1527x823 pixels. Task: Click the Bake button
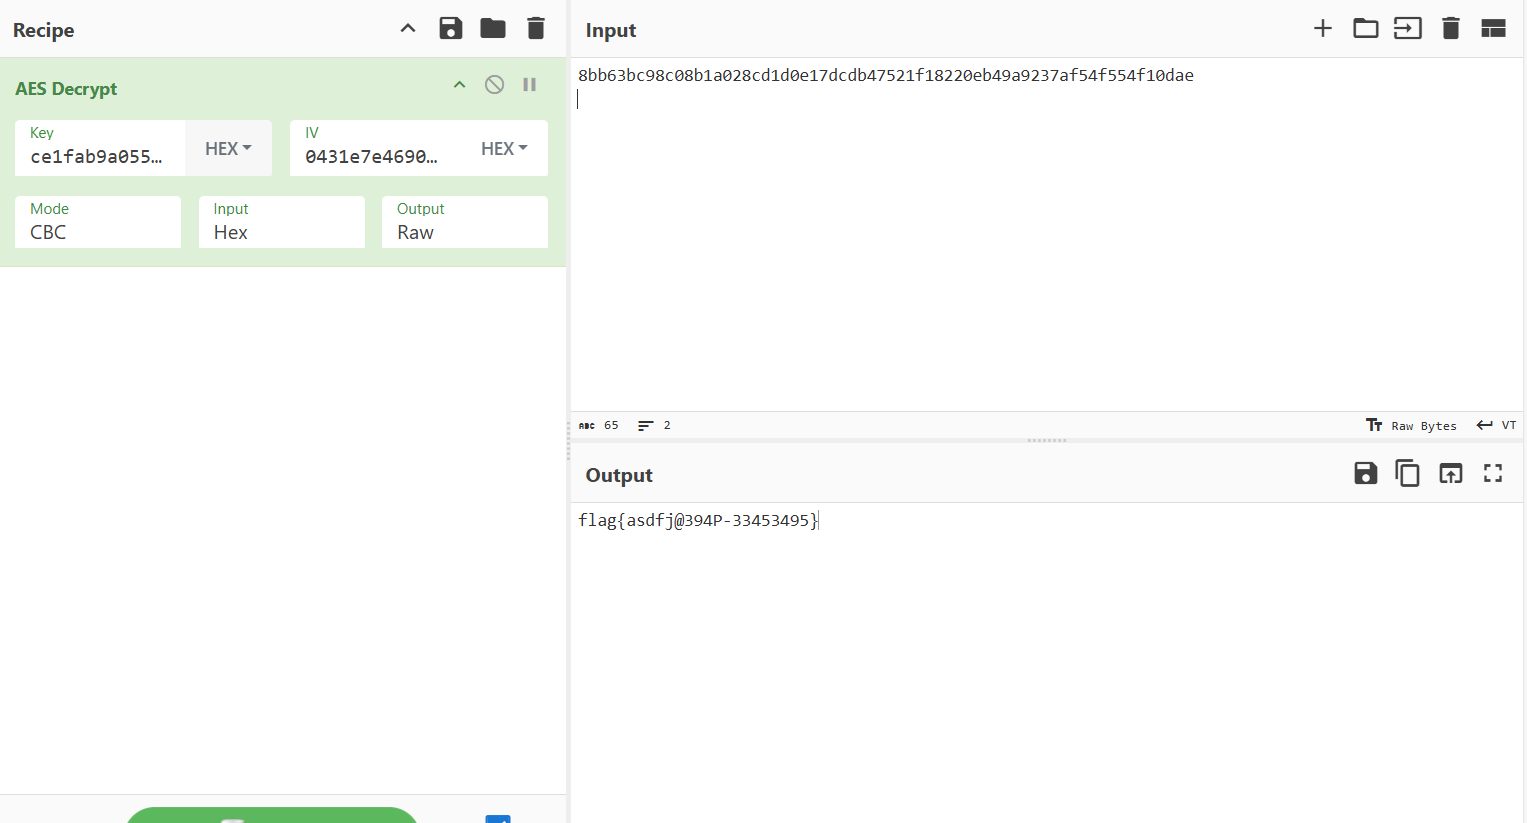272,815
